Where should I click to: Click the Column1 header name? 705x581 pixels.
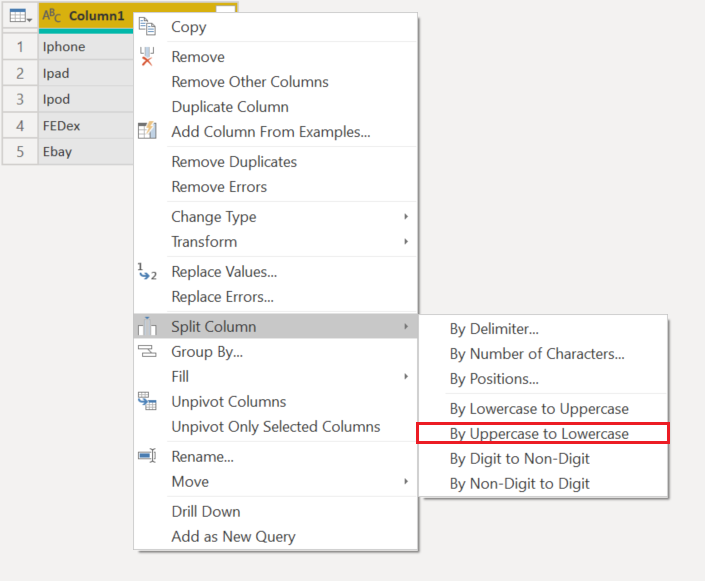pyautogui.click(x=96, y=16)
